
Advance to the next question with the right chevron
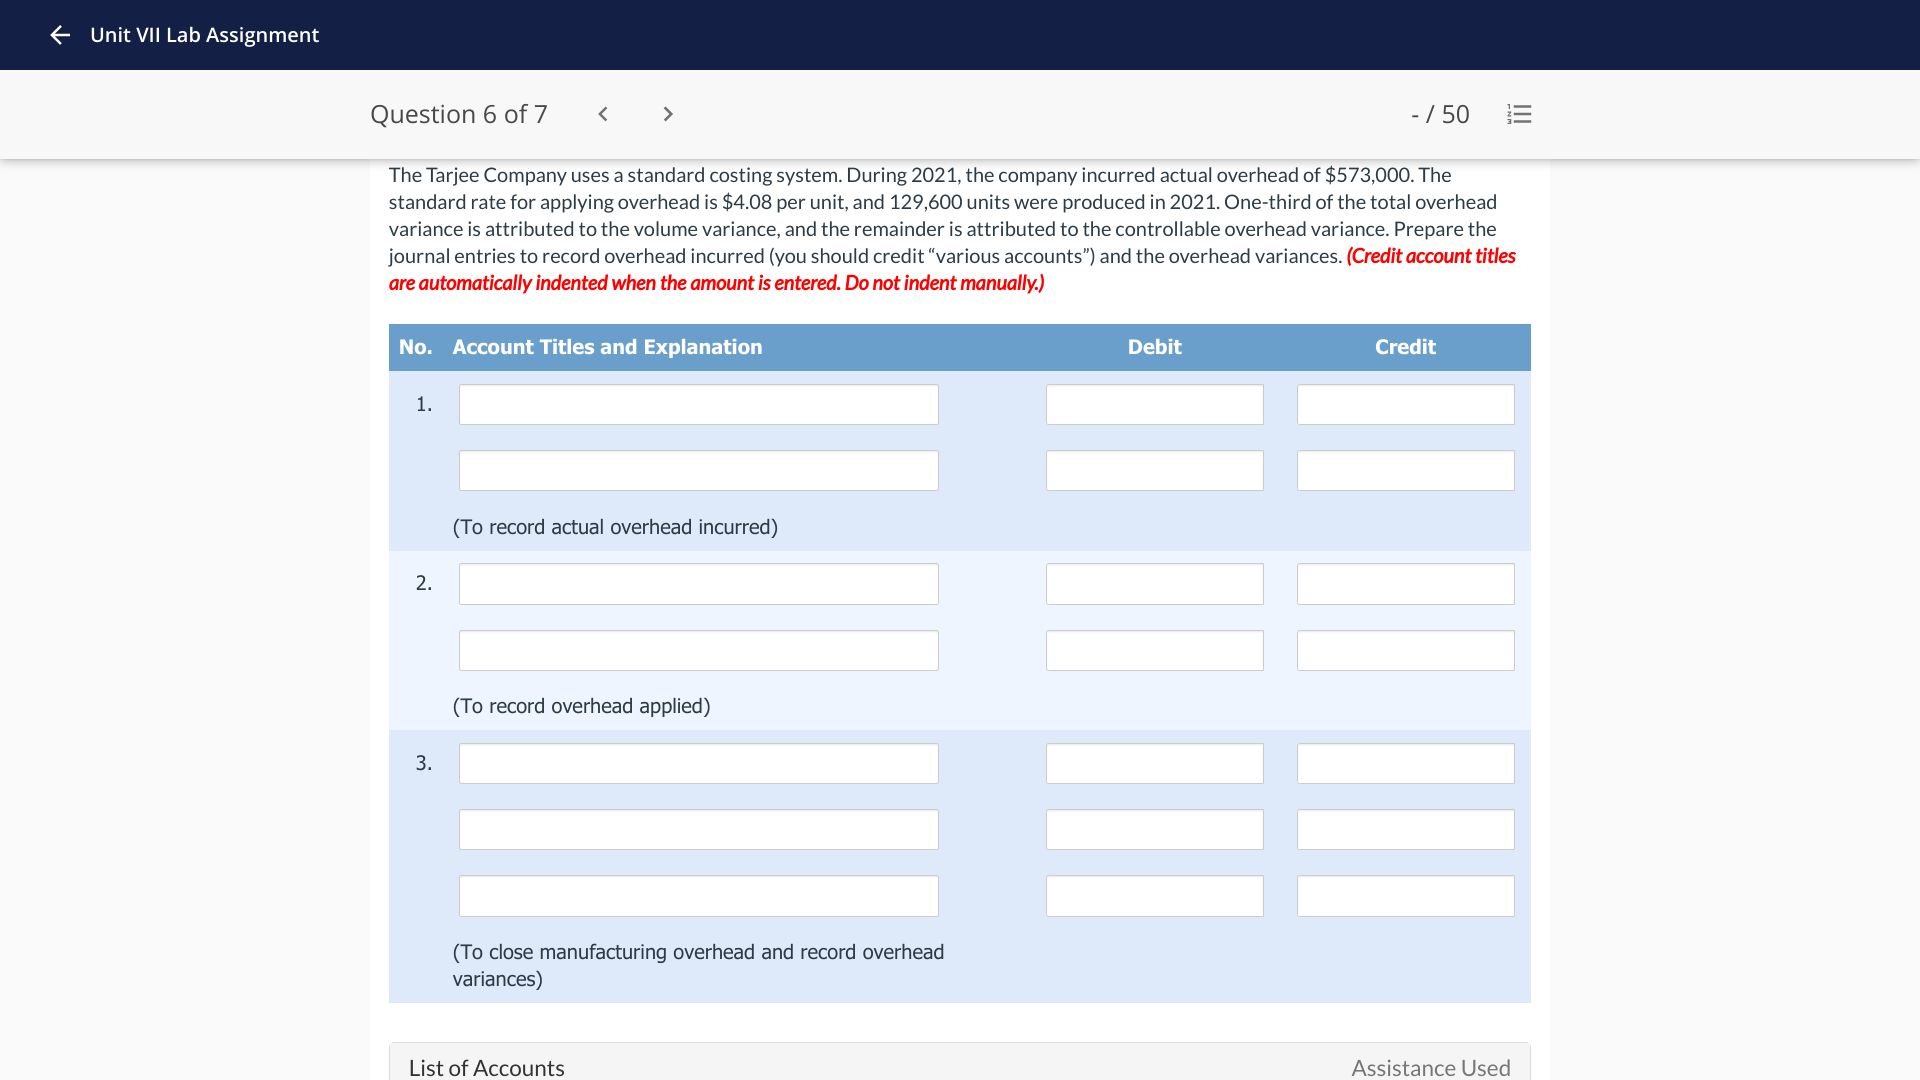pyautogui.click(x=667, y=114)
